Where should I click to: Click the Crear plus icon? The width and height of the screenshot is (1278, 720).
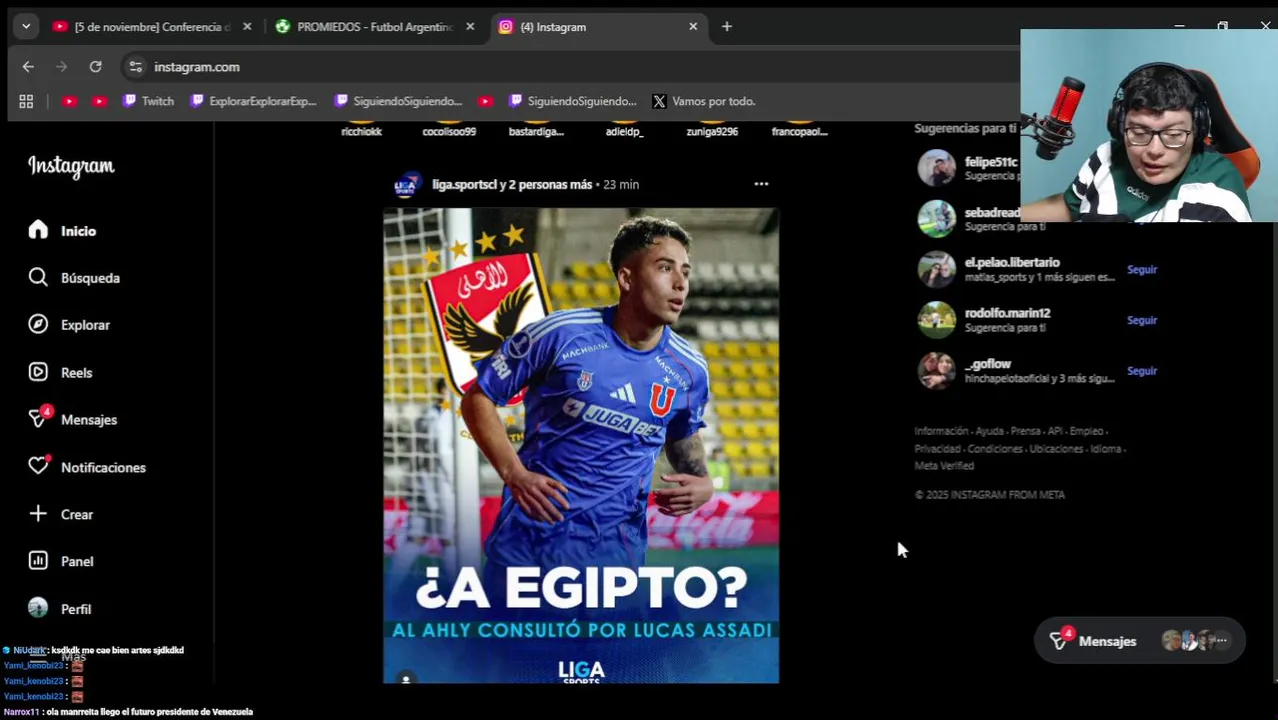(38, 513)
